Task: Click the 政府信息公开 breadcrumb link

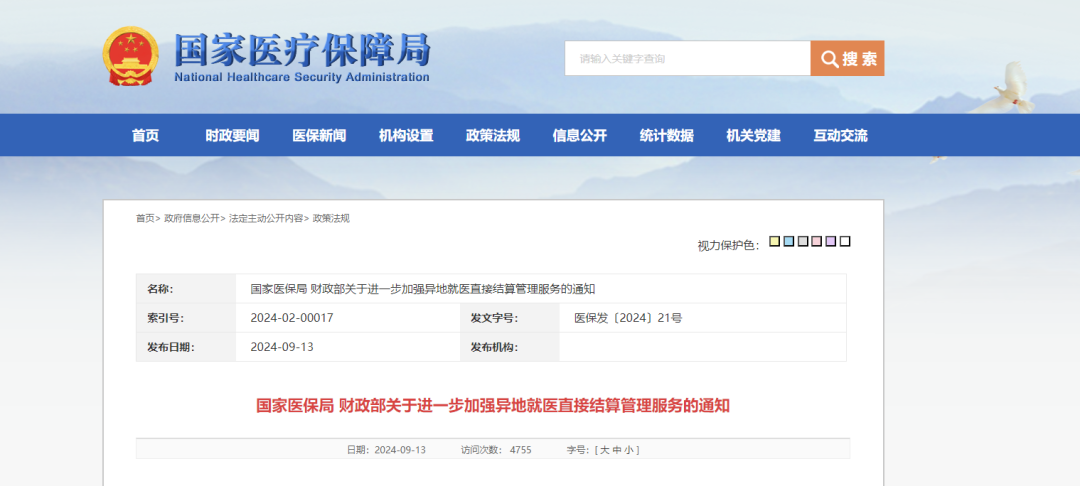Action: point(191,218)
